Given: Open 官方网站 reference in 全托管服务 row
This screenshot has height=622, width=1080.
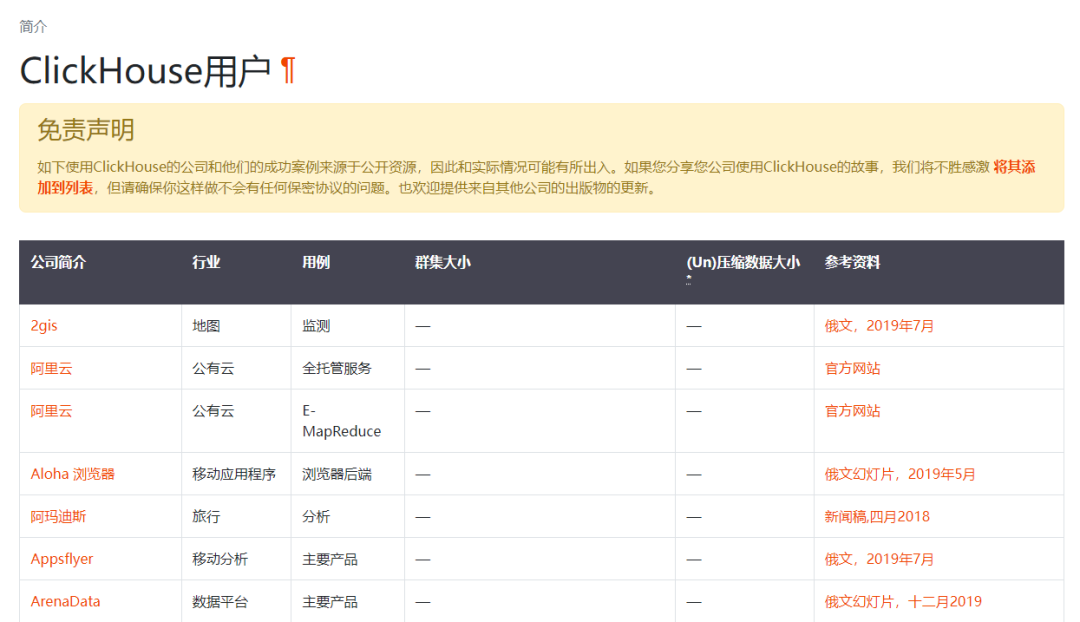Looking at the screenshot, I should tap(853, 369).
